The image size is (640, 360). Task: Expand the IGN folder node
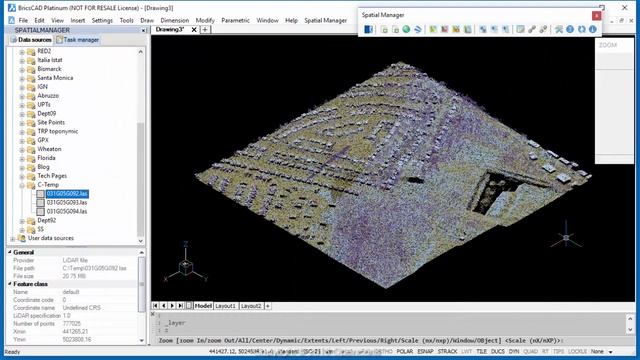pos(22,87)
